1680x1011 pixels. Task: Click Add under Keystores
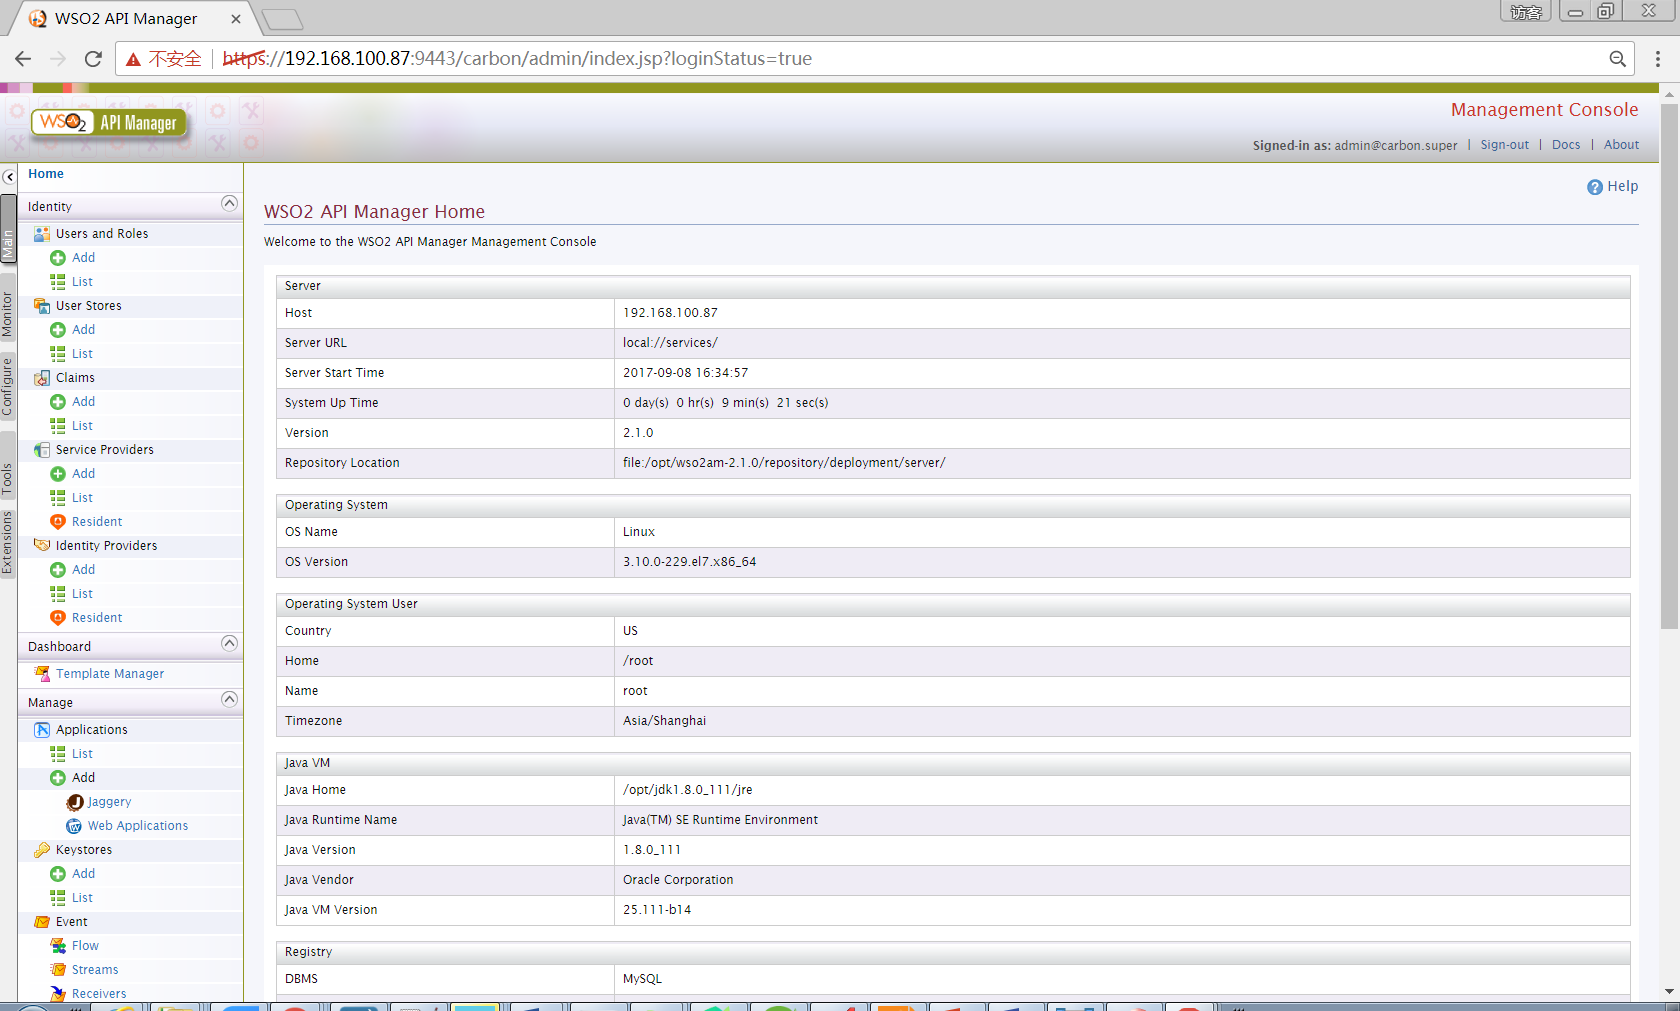pos(84,874)
